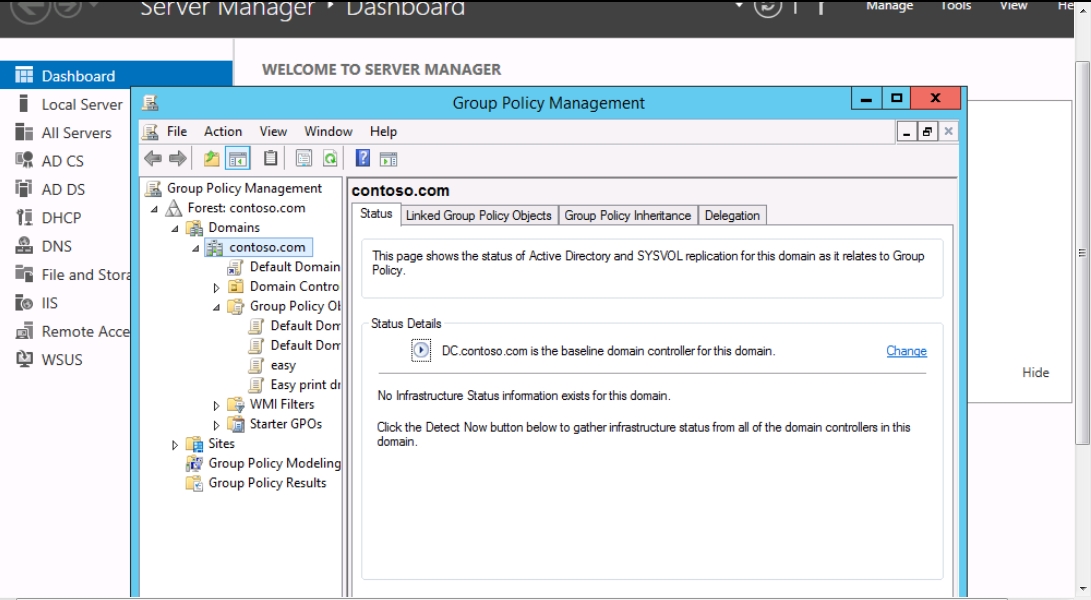Image resolution: width=1091 pixels, height=600 pixels.
Task: Switch to the Status tab
Action: pos(376,214)
